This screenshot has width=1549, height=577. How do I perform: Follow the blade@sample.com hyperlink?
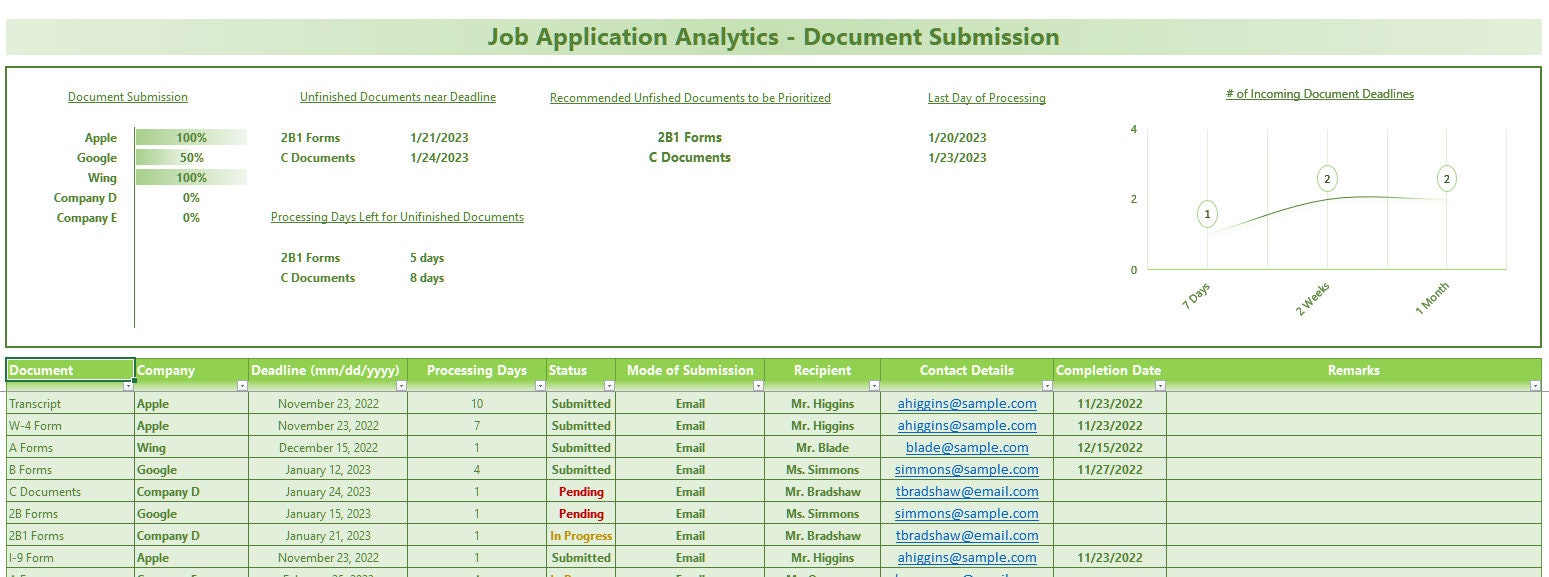[966, 447]
